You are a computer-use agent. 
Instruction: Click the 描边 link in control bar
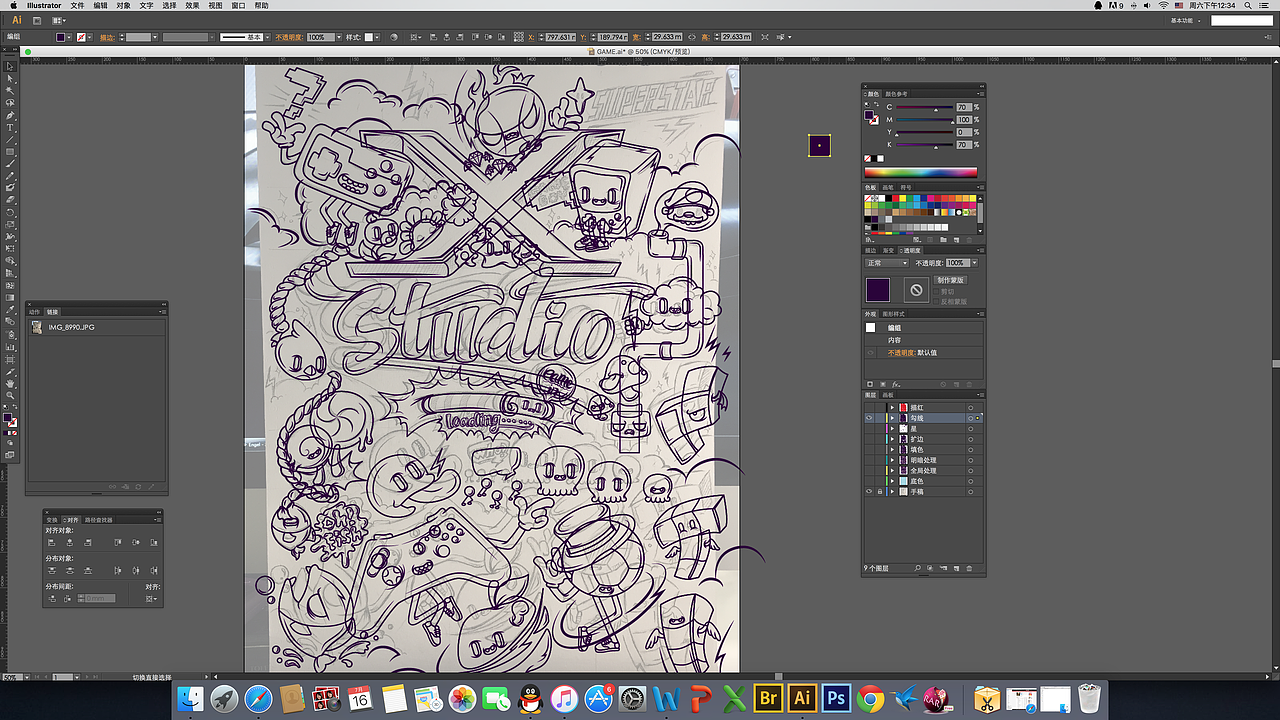[x=107, y=37]
